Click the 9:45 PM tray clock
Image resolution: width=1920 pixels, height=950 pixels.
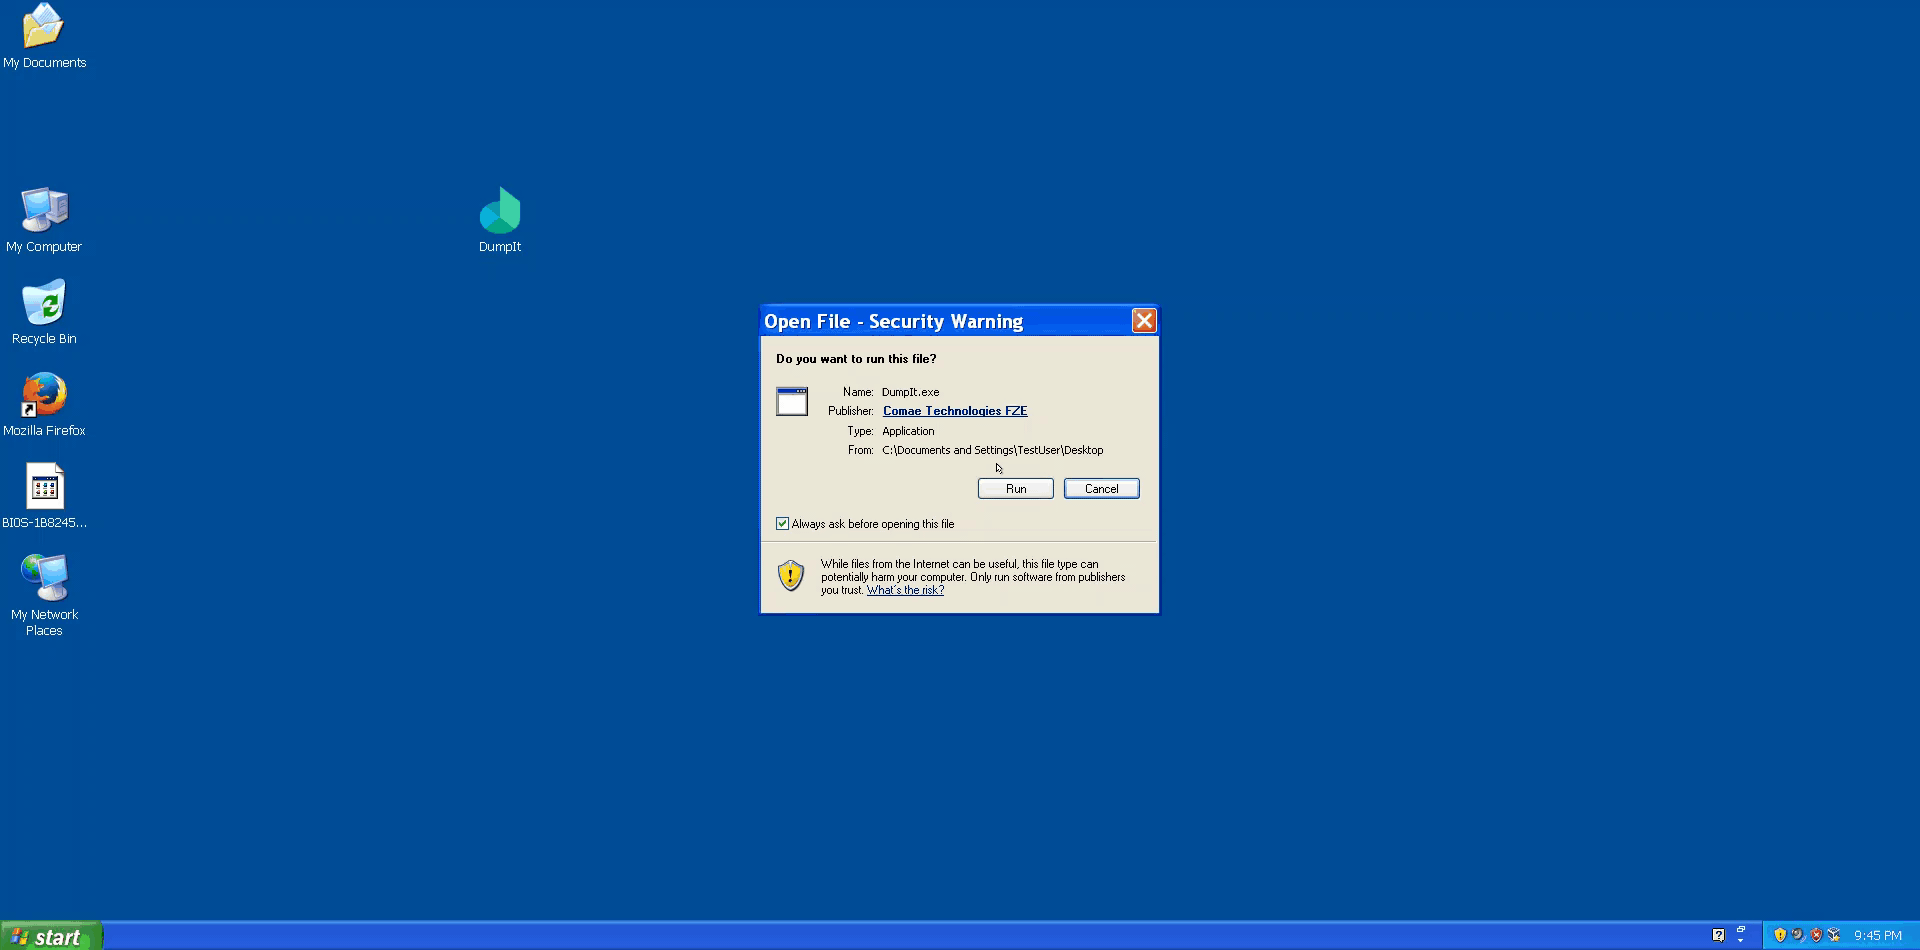click(x=1878, y=936)
